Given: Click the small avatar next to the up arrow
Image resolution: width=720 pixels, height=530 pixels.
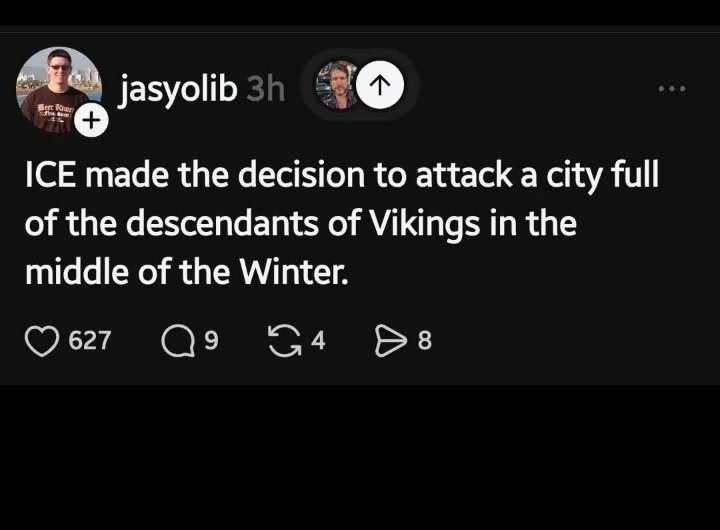Looking at the screenshot, I should 338,85.
